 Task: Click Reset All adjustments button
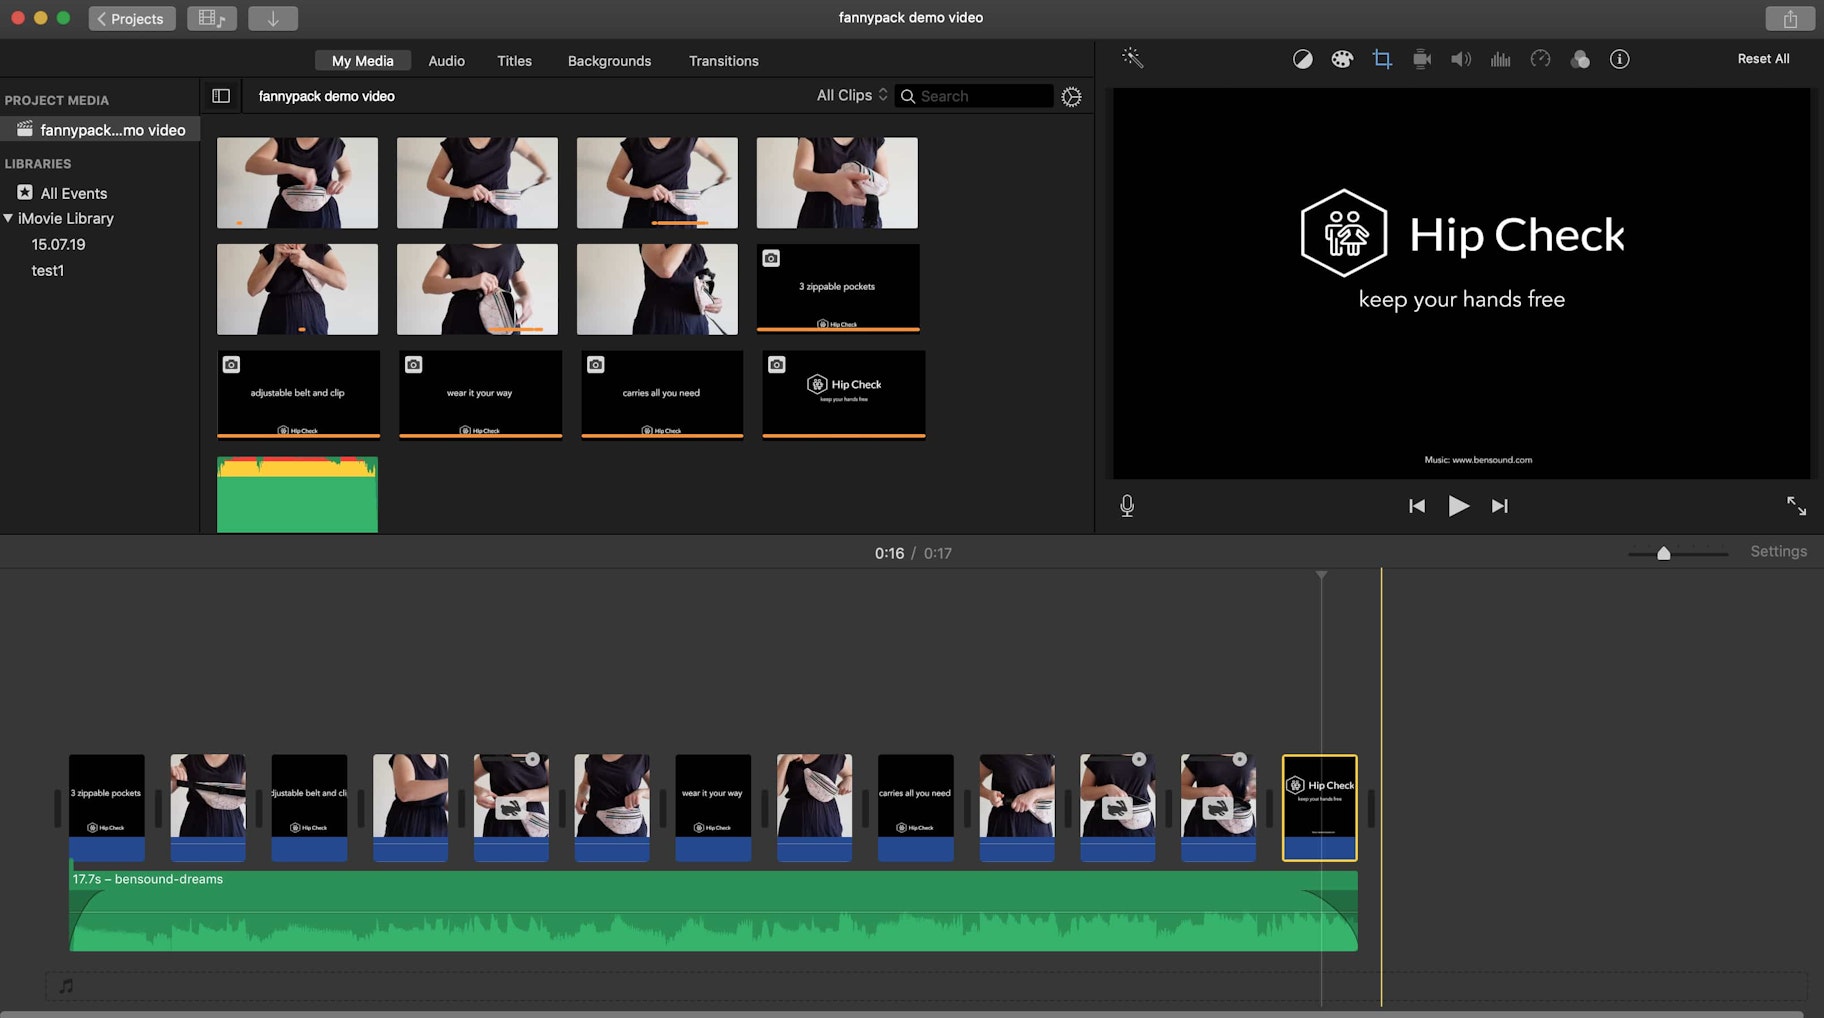point(1763,59)
